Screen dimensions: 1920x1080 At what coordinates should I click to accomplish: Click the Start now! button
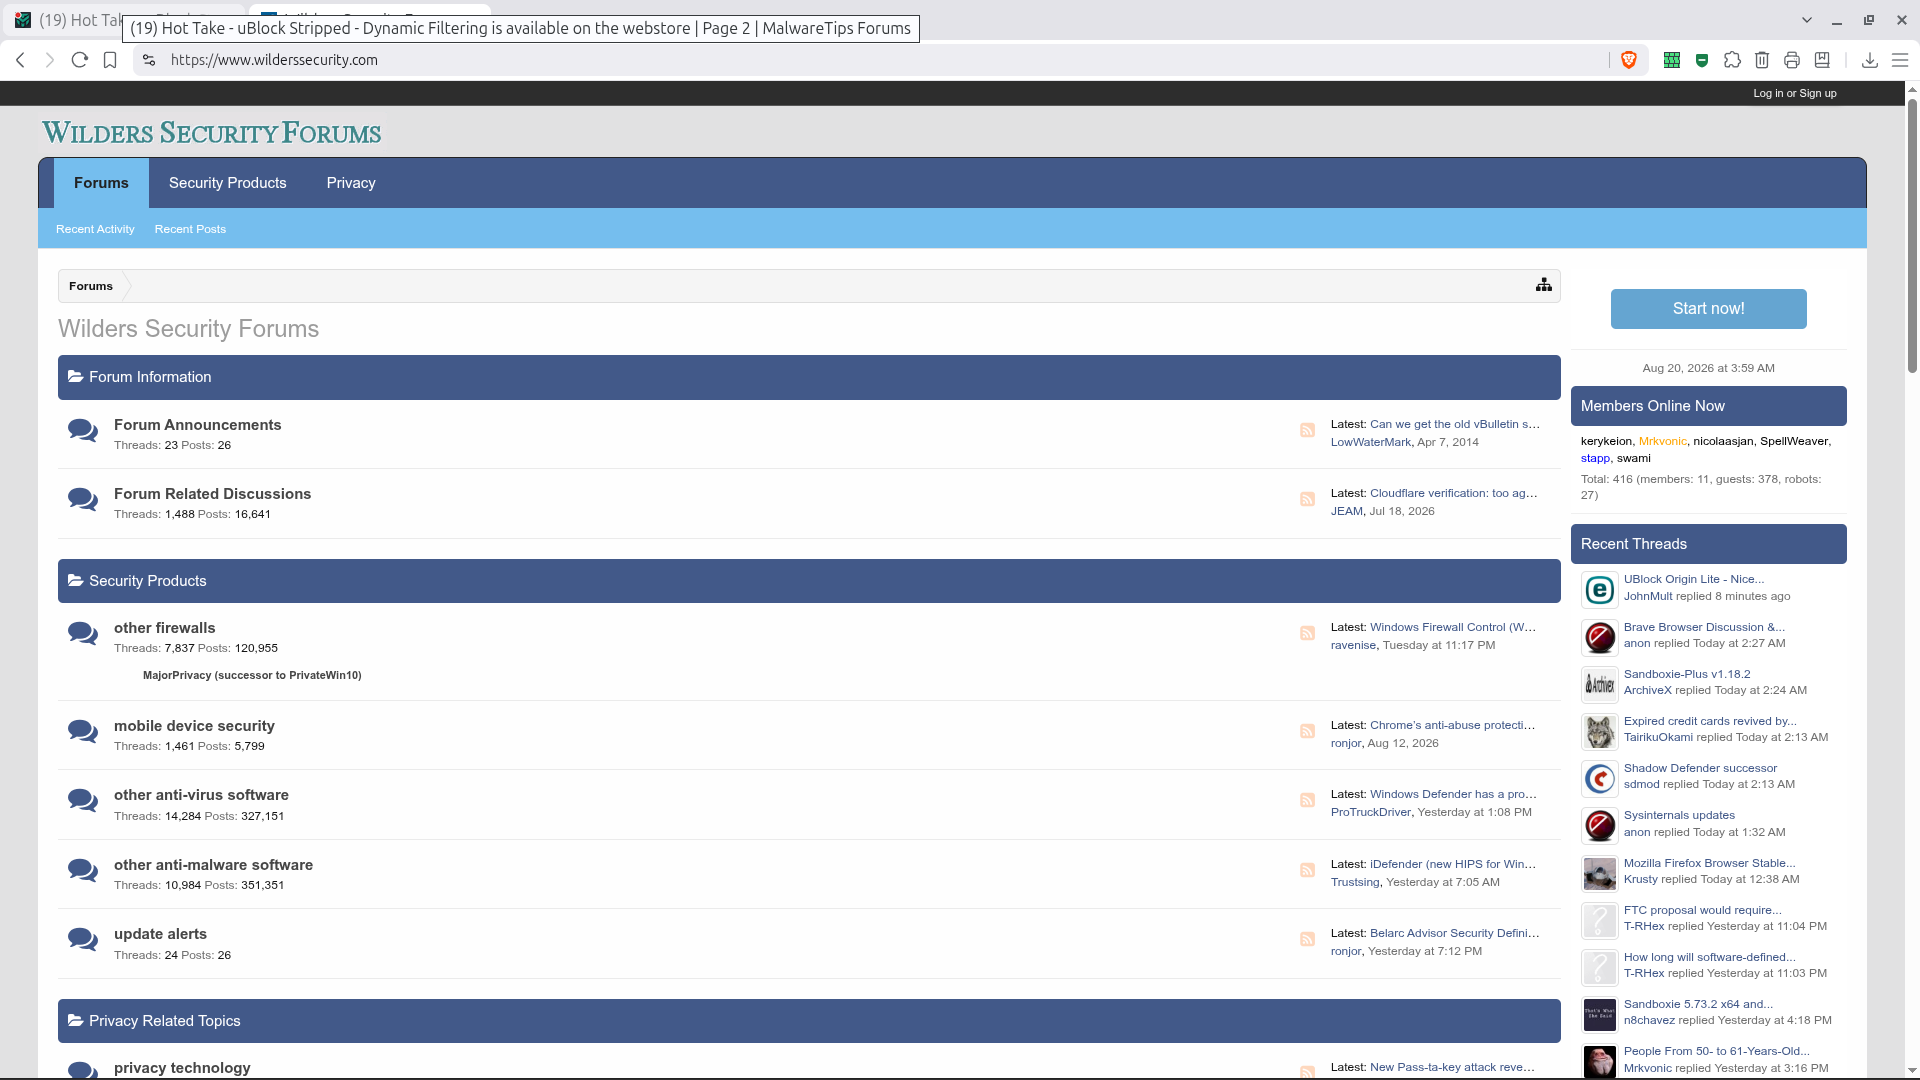pyautogui.click(x=1708, y=309)
